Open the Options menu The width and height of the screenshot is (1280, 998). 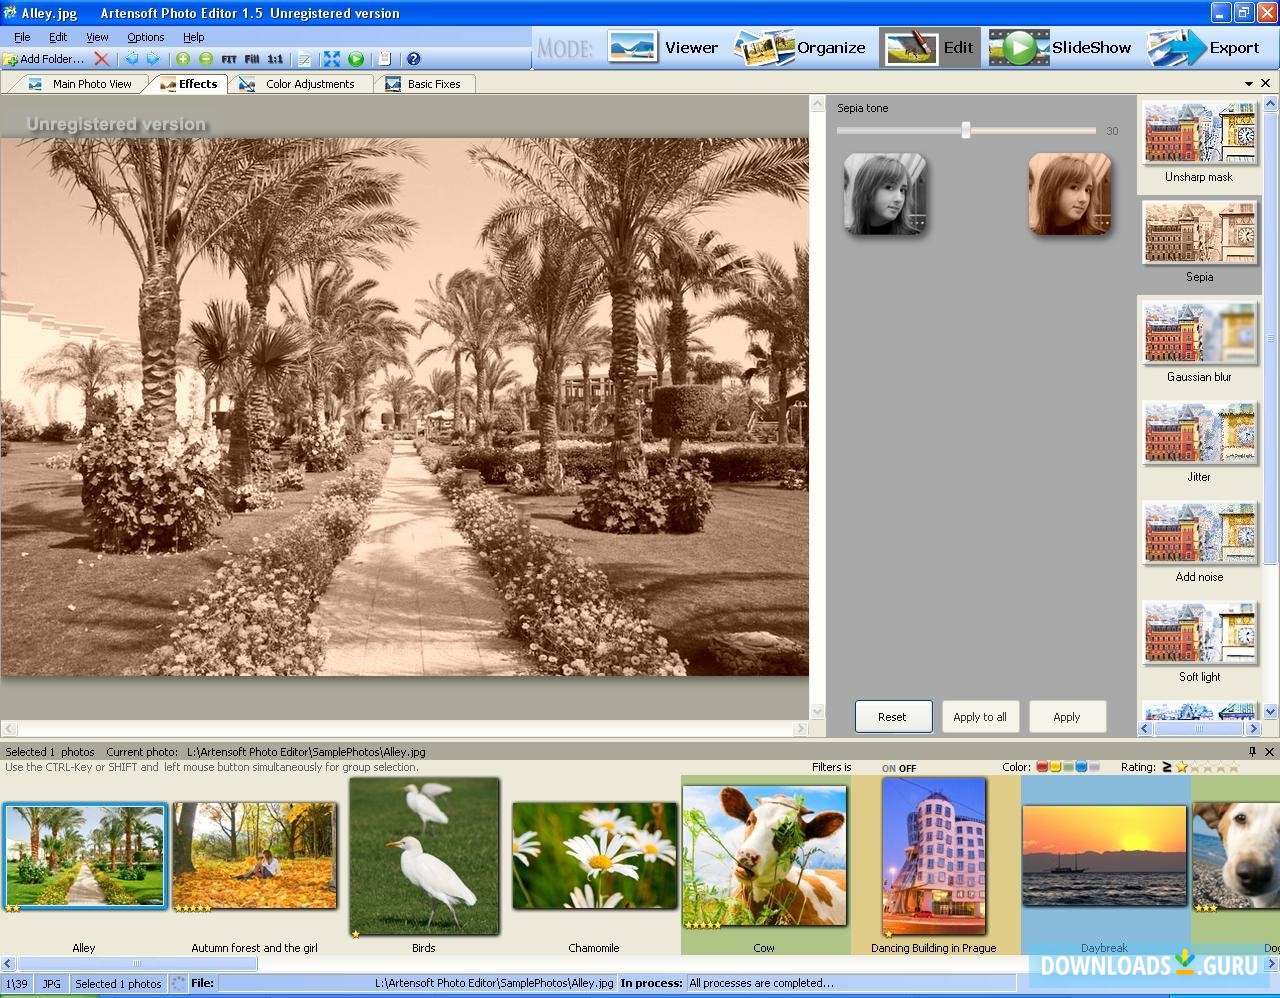[x=145, y=36]
